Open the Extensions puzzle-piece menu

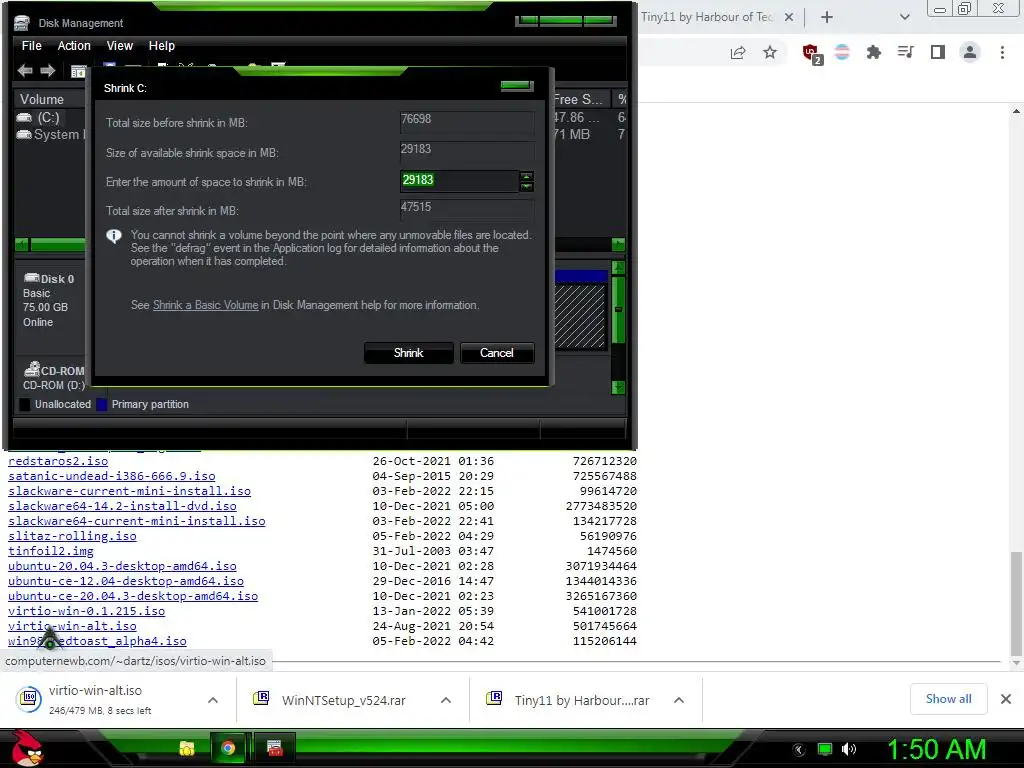tap(874, 52)
